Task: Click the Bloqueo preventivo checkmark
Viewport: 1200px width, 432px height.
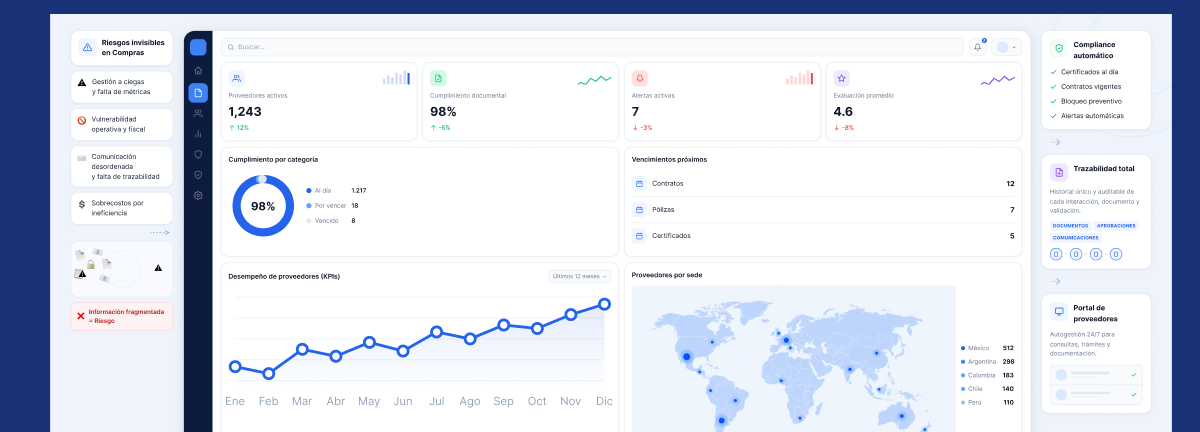Action: 1053,101
